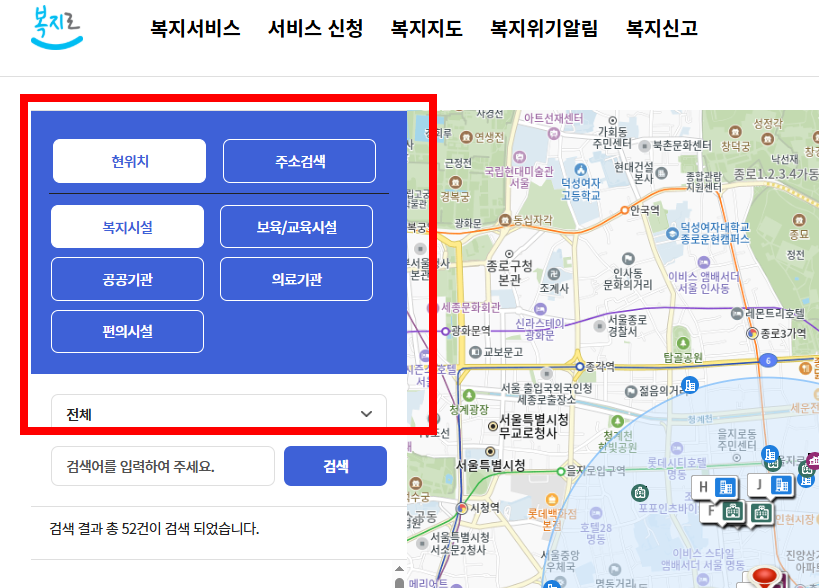The height and width of the screenshot is (588, 819).
Task: Click the green hospital icon near 인현시장
Action: tap(762, 512)
